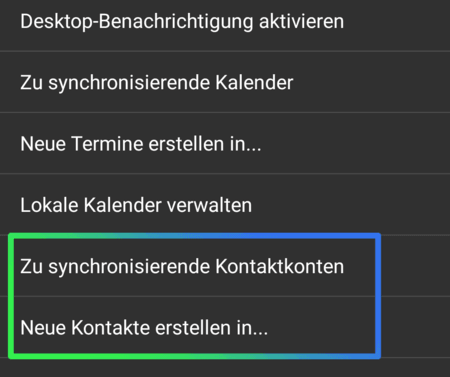Click the 'Neue Termine erstellen in...' label
450x377 pixels.
point(141,144)
